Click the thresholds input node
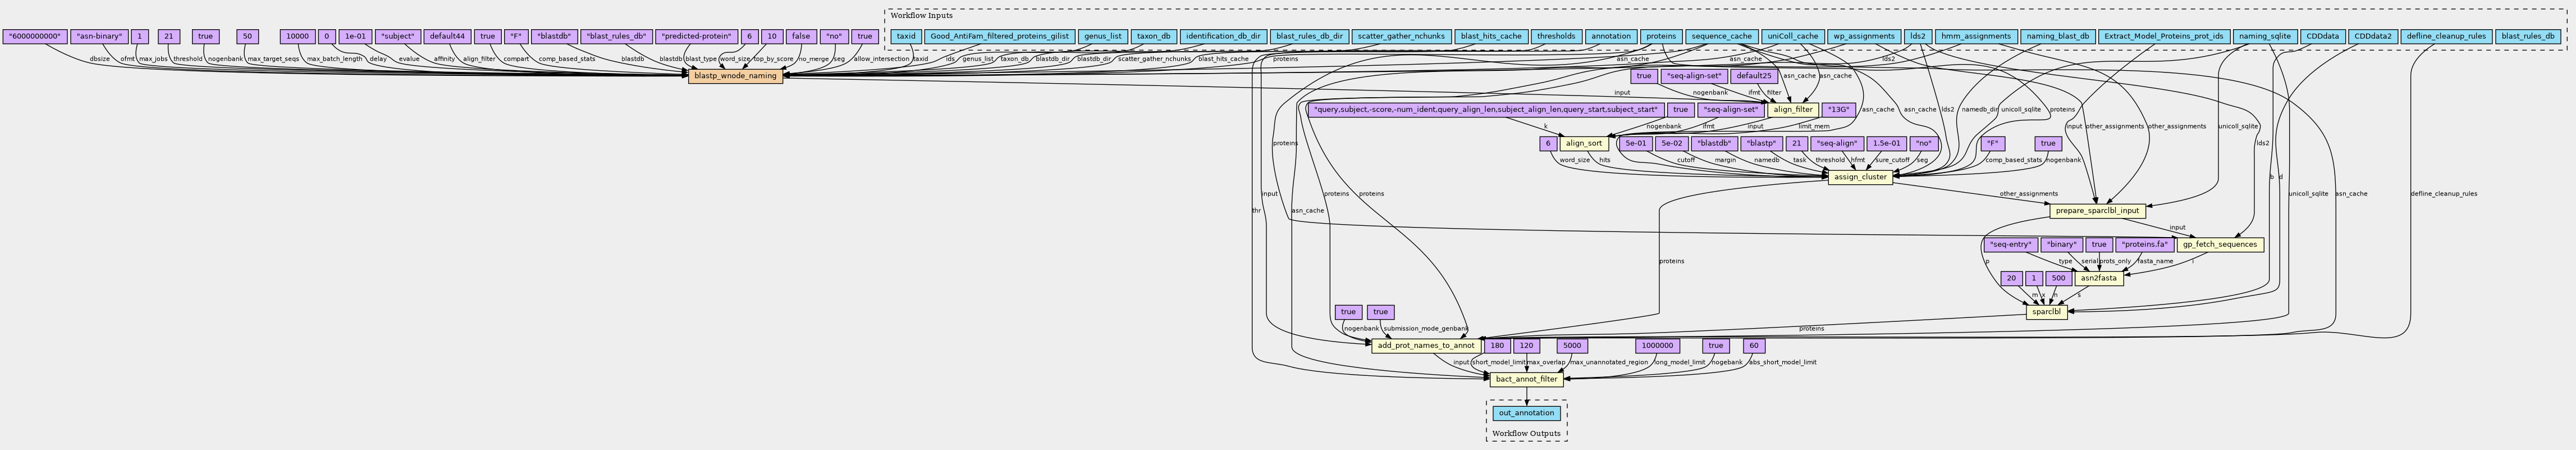 1555,36
